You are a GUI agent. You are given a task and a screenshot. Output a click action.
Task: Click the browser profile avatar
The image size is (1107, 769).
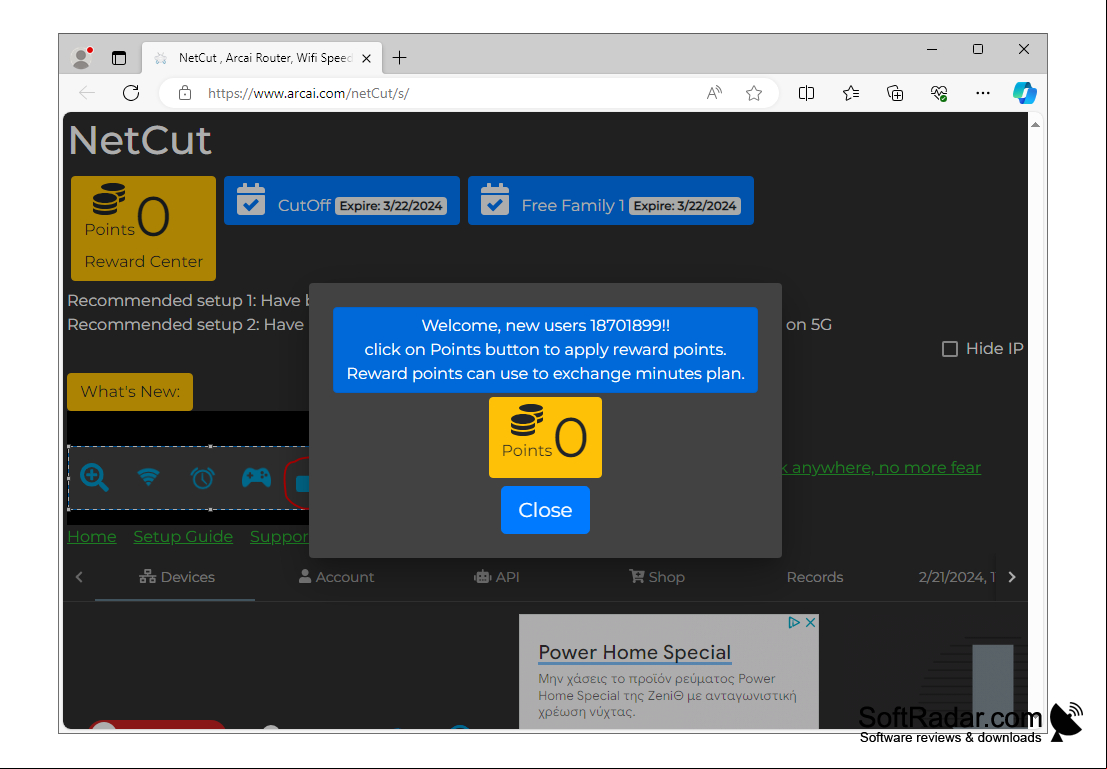point(82,58)
